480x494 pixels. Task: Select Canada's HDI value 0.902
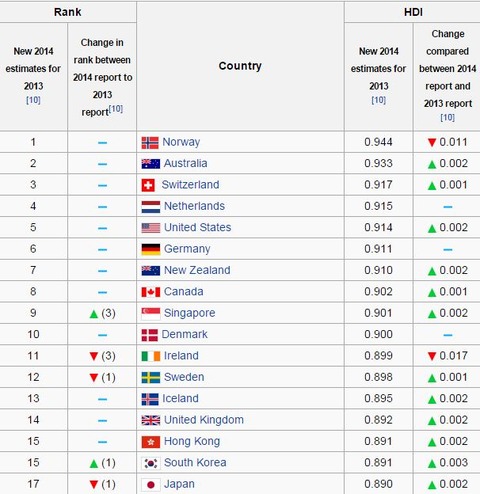click(378, 292)
